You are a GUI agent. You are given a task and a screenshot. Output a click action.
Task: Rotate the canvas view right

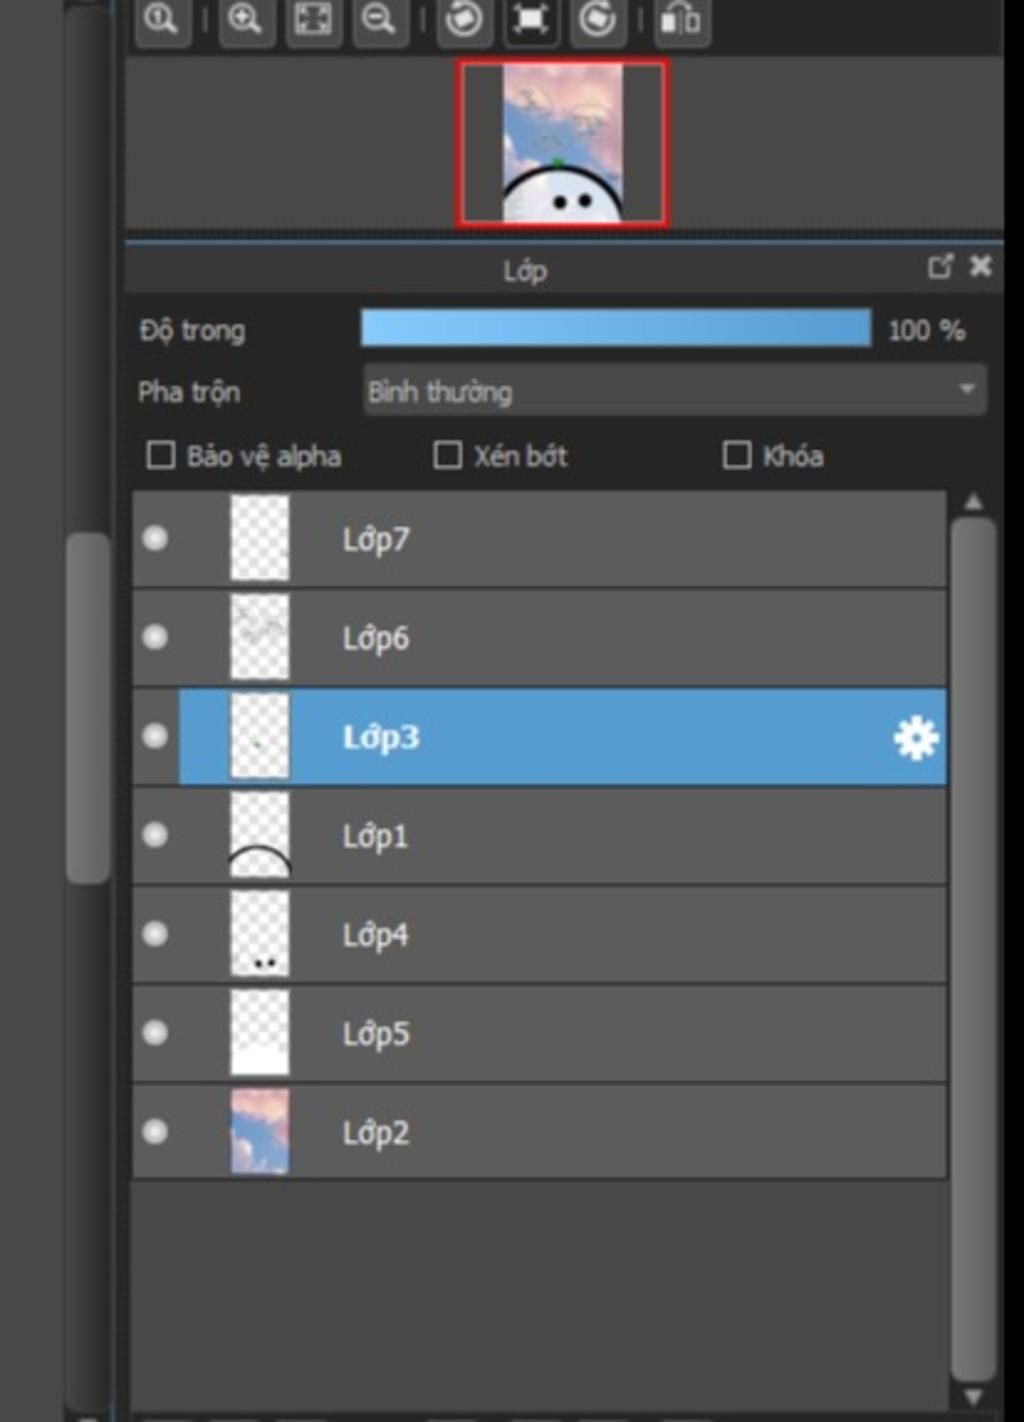[x=597, y=20]
